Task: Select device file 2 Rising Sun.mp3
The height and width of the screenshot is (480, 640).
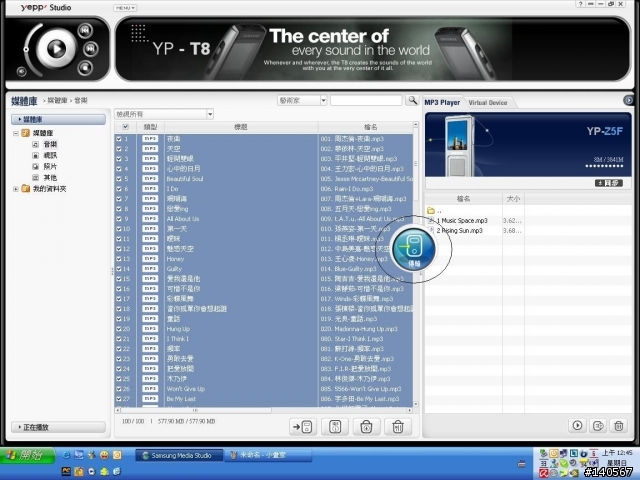Action: coord(459,231)
